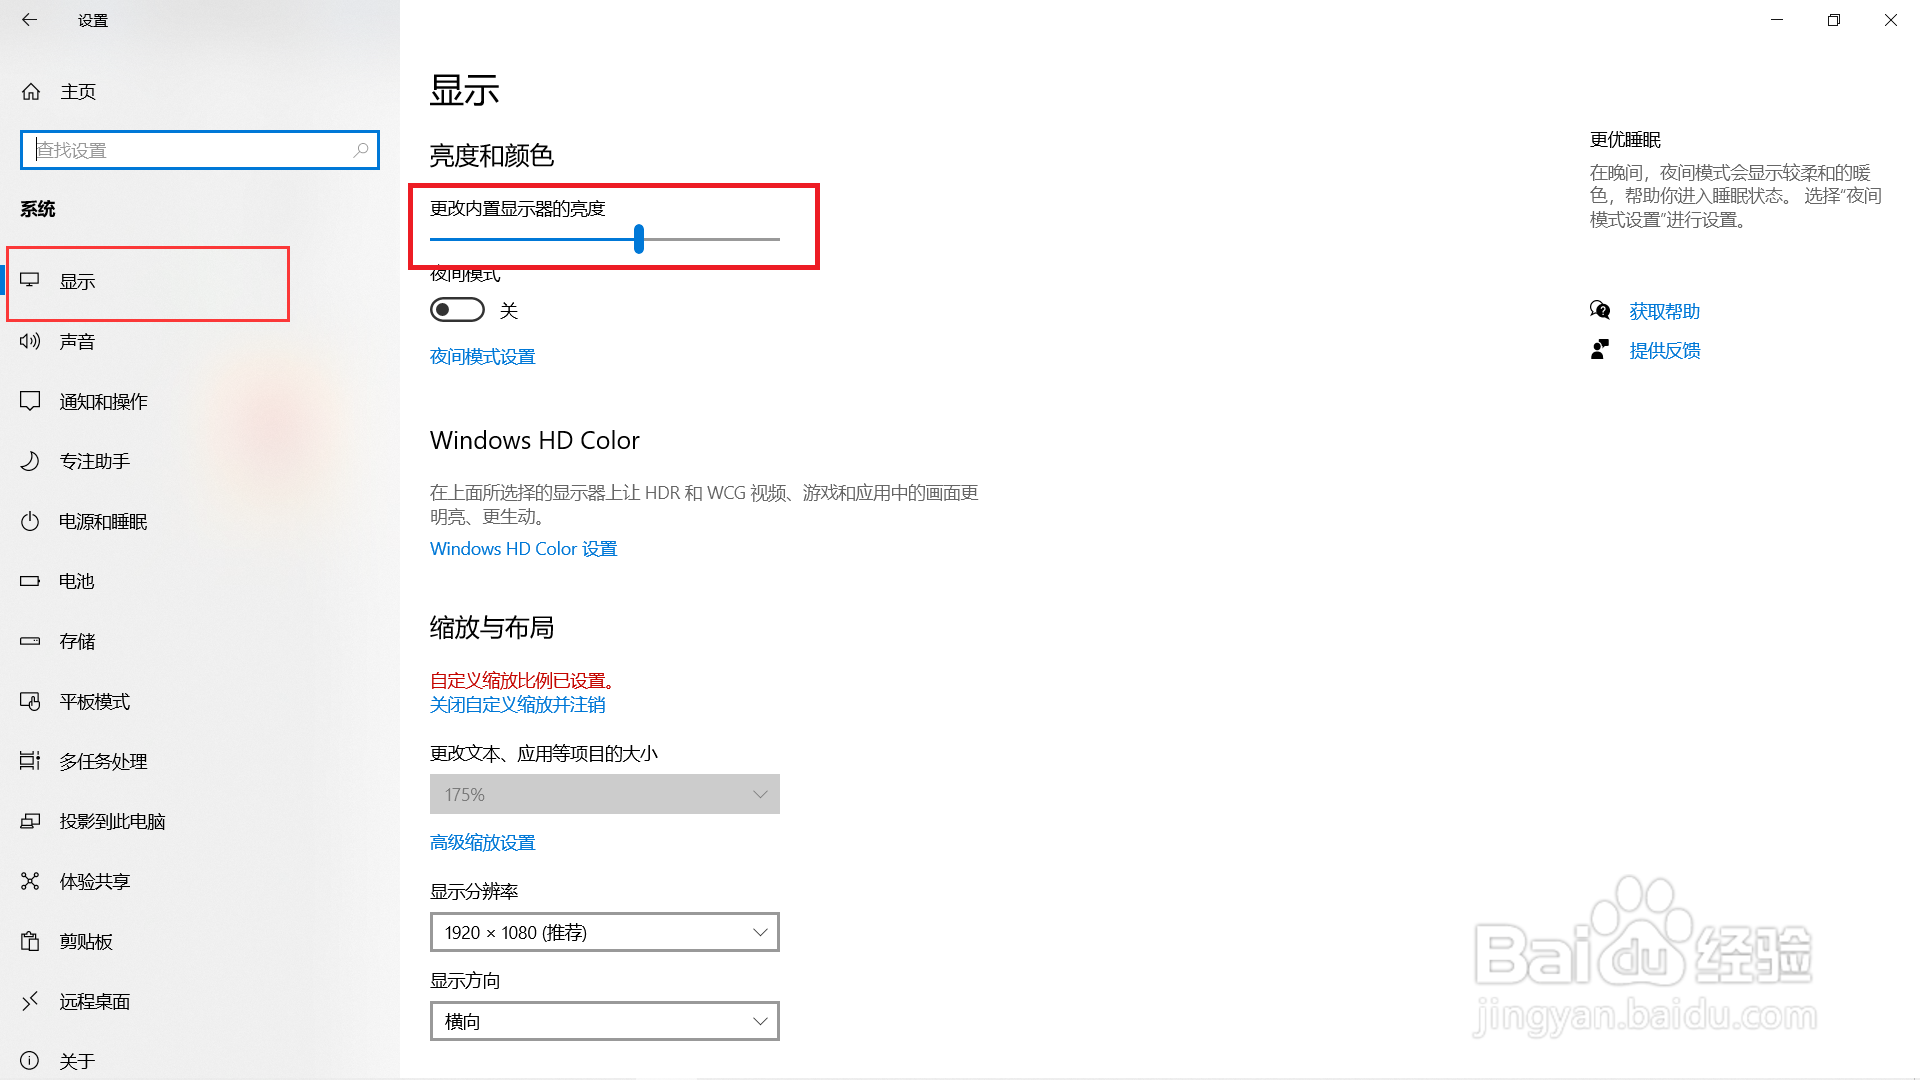The image size is (1920, 1080).
Task: Click the back arrow icon
Action: click(x=29, y=20)
